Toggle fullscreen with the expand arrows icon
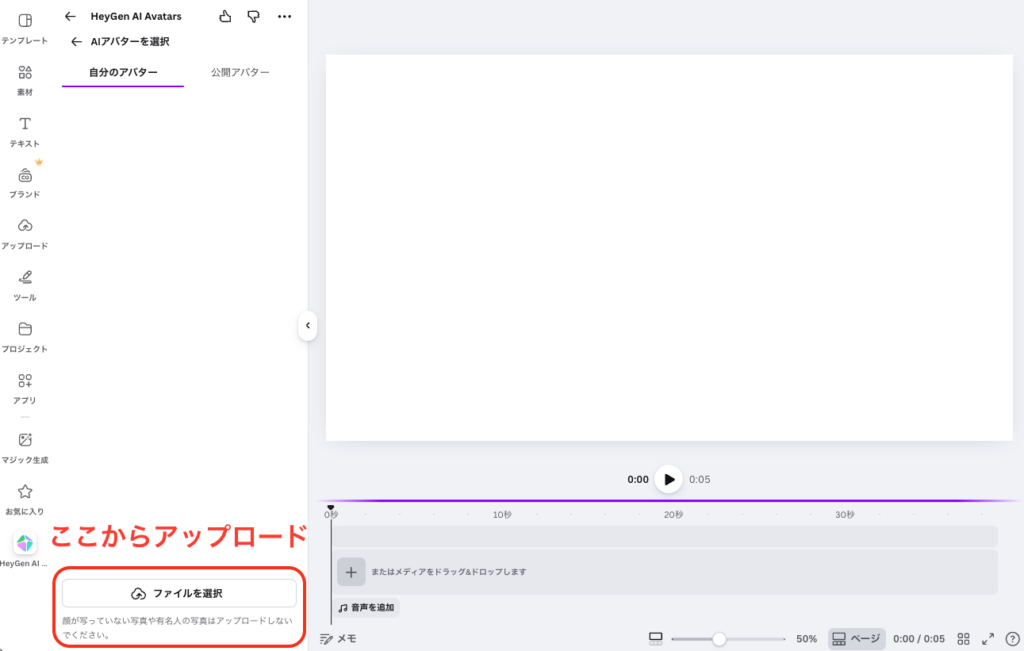 click(x=988, y=638)
